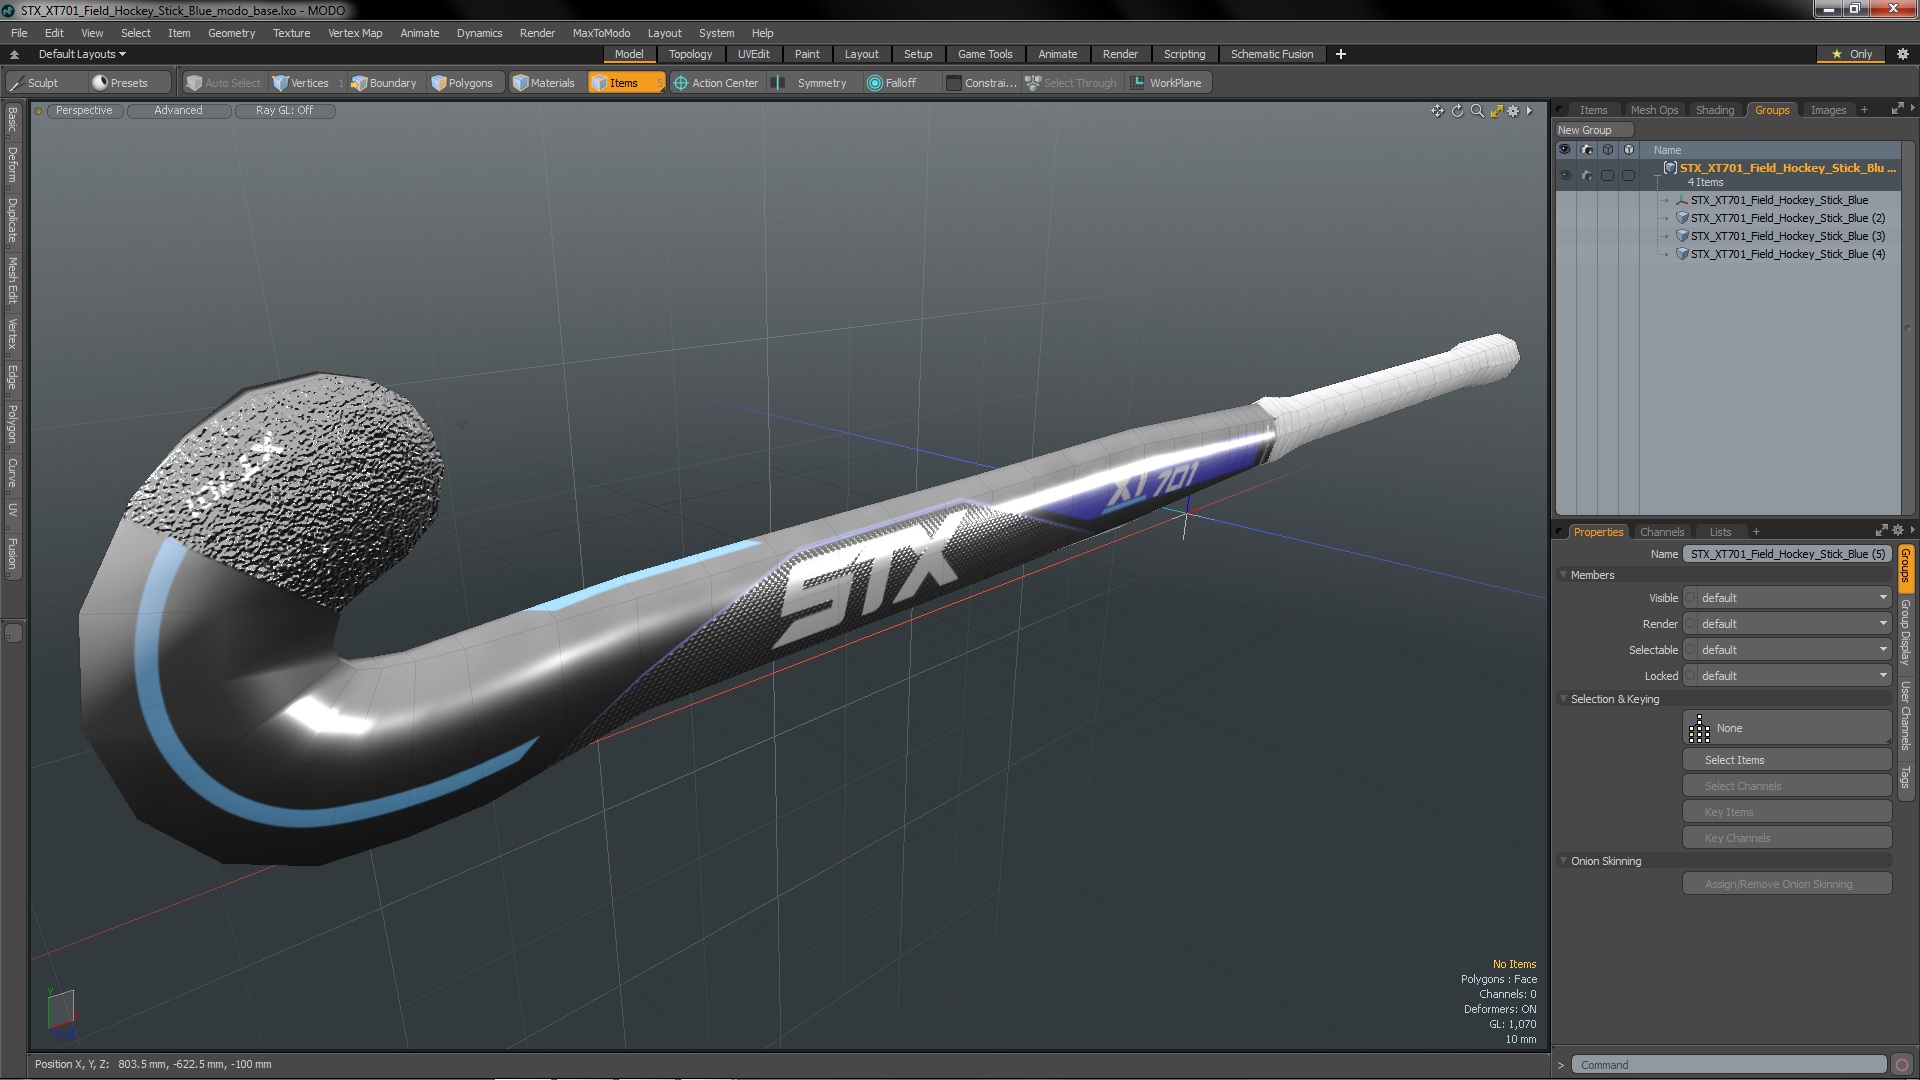Viewport: 1920px width, 1080px height.
Task: Switch to the Schematic Fusion tab
Action: 1271,54
